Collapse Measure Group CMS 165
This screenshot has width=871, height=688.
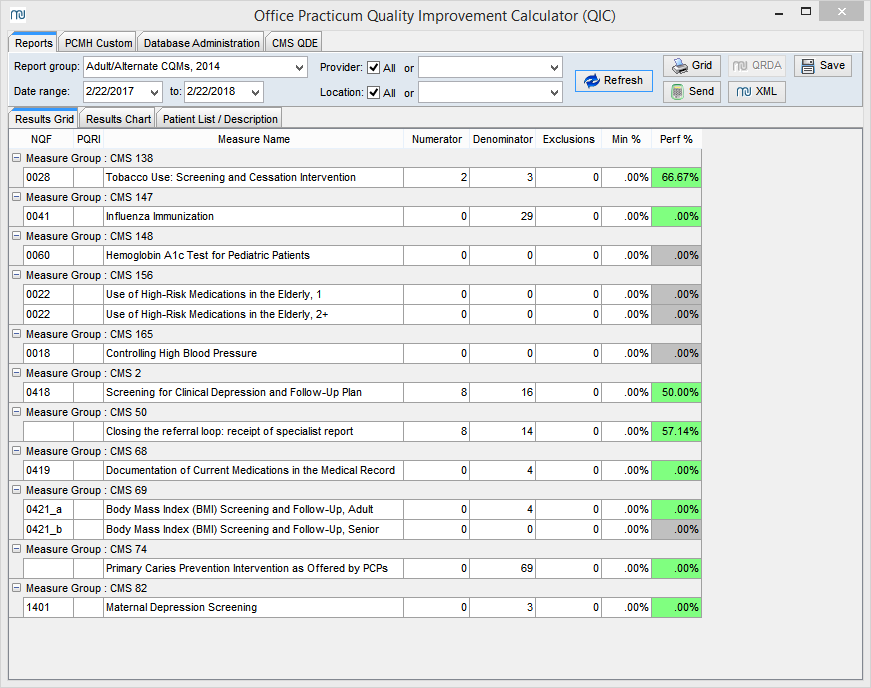tap(17, 334)
